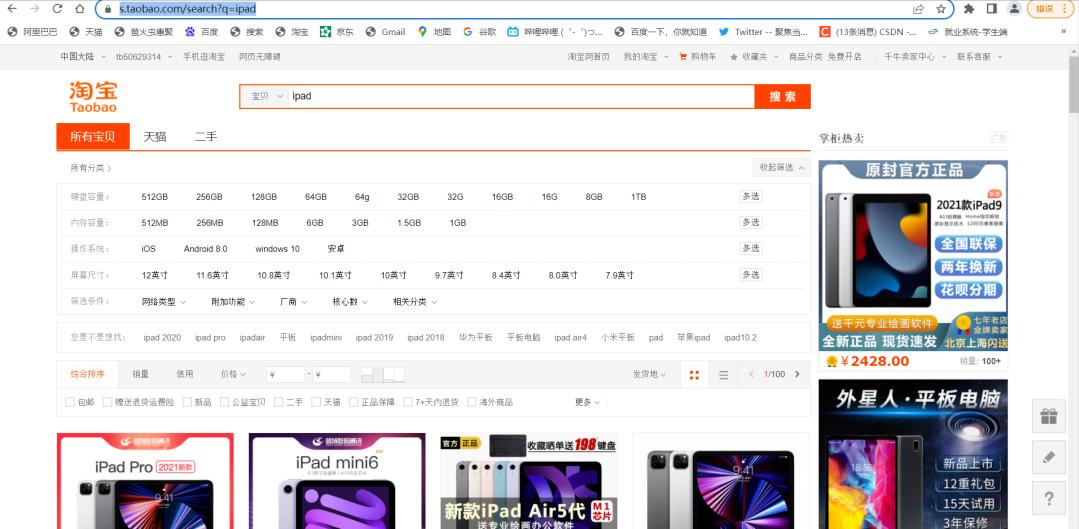The width and height of the screenshot is (1079, 529).
Task: Open the 京东 bookmark
Action: [x=336, y=32]
